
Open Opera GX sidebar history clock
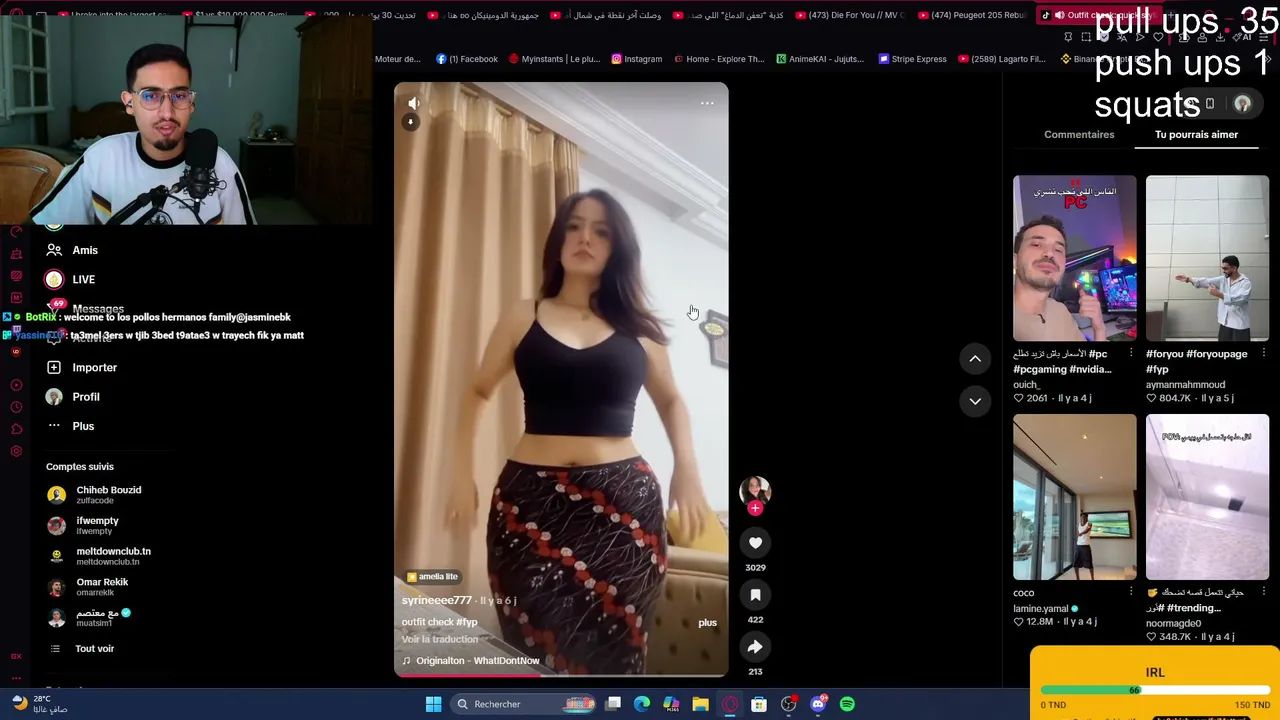[x=16, y=407]
